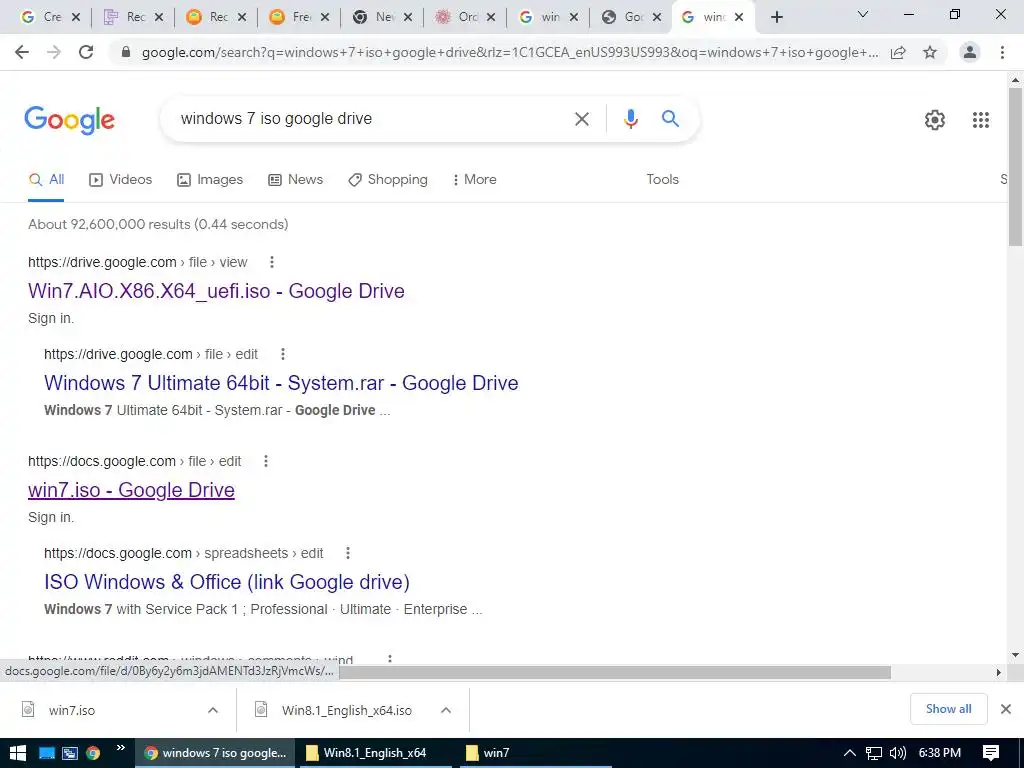
Task: Open ISO Windows & Office result link
Action: (227, 582)
